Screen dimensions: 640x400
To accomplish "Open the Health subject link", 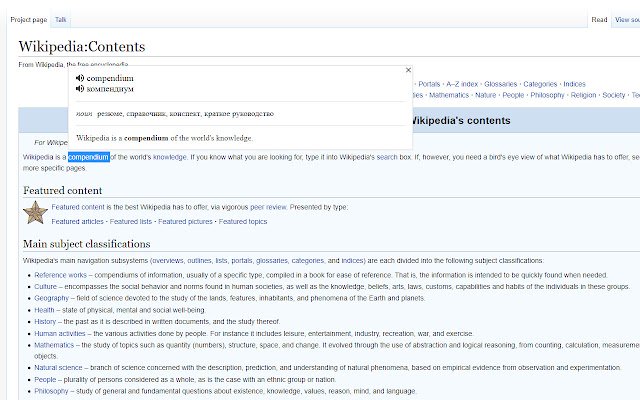I will 44,310.
